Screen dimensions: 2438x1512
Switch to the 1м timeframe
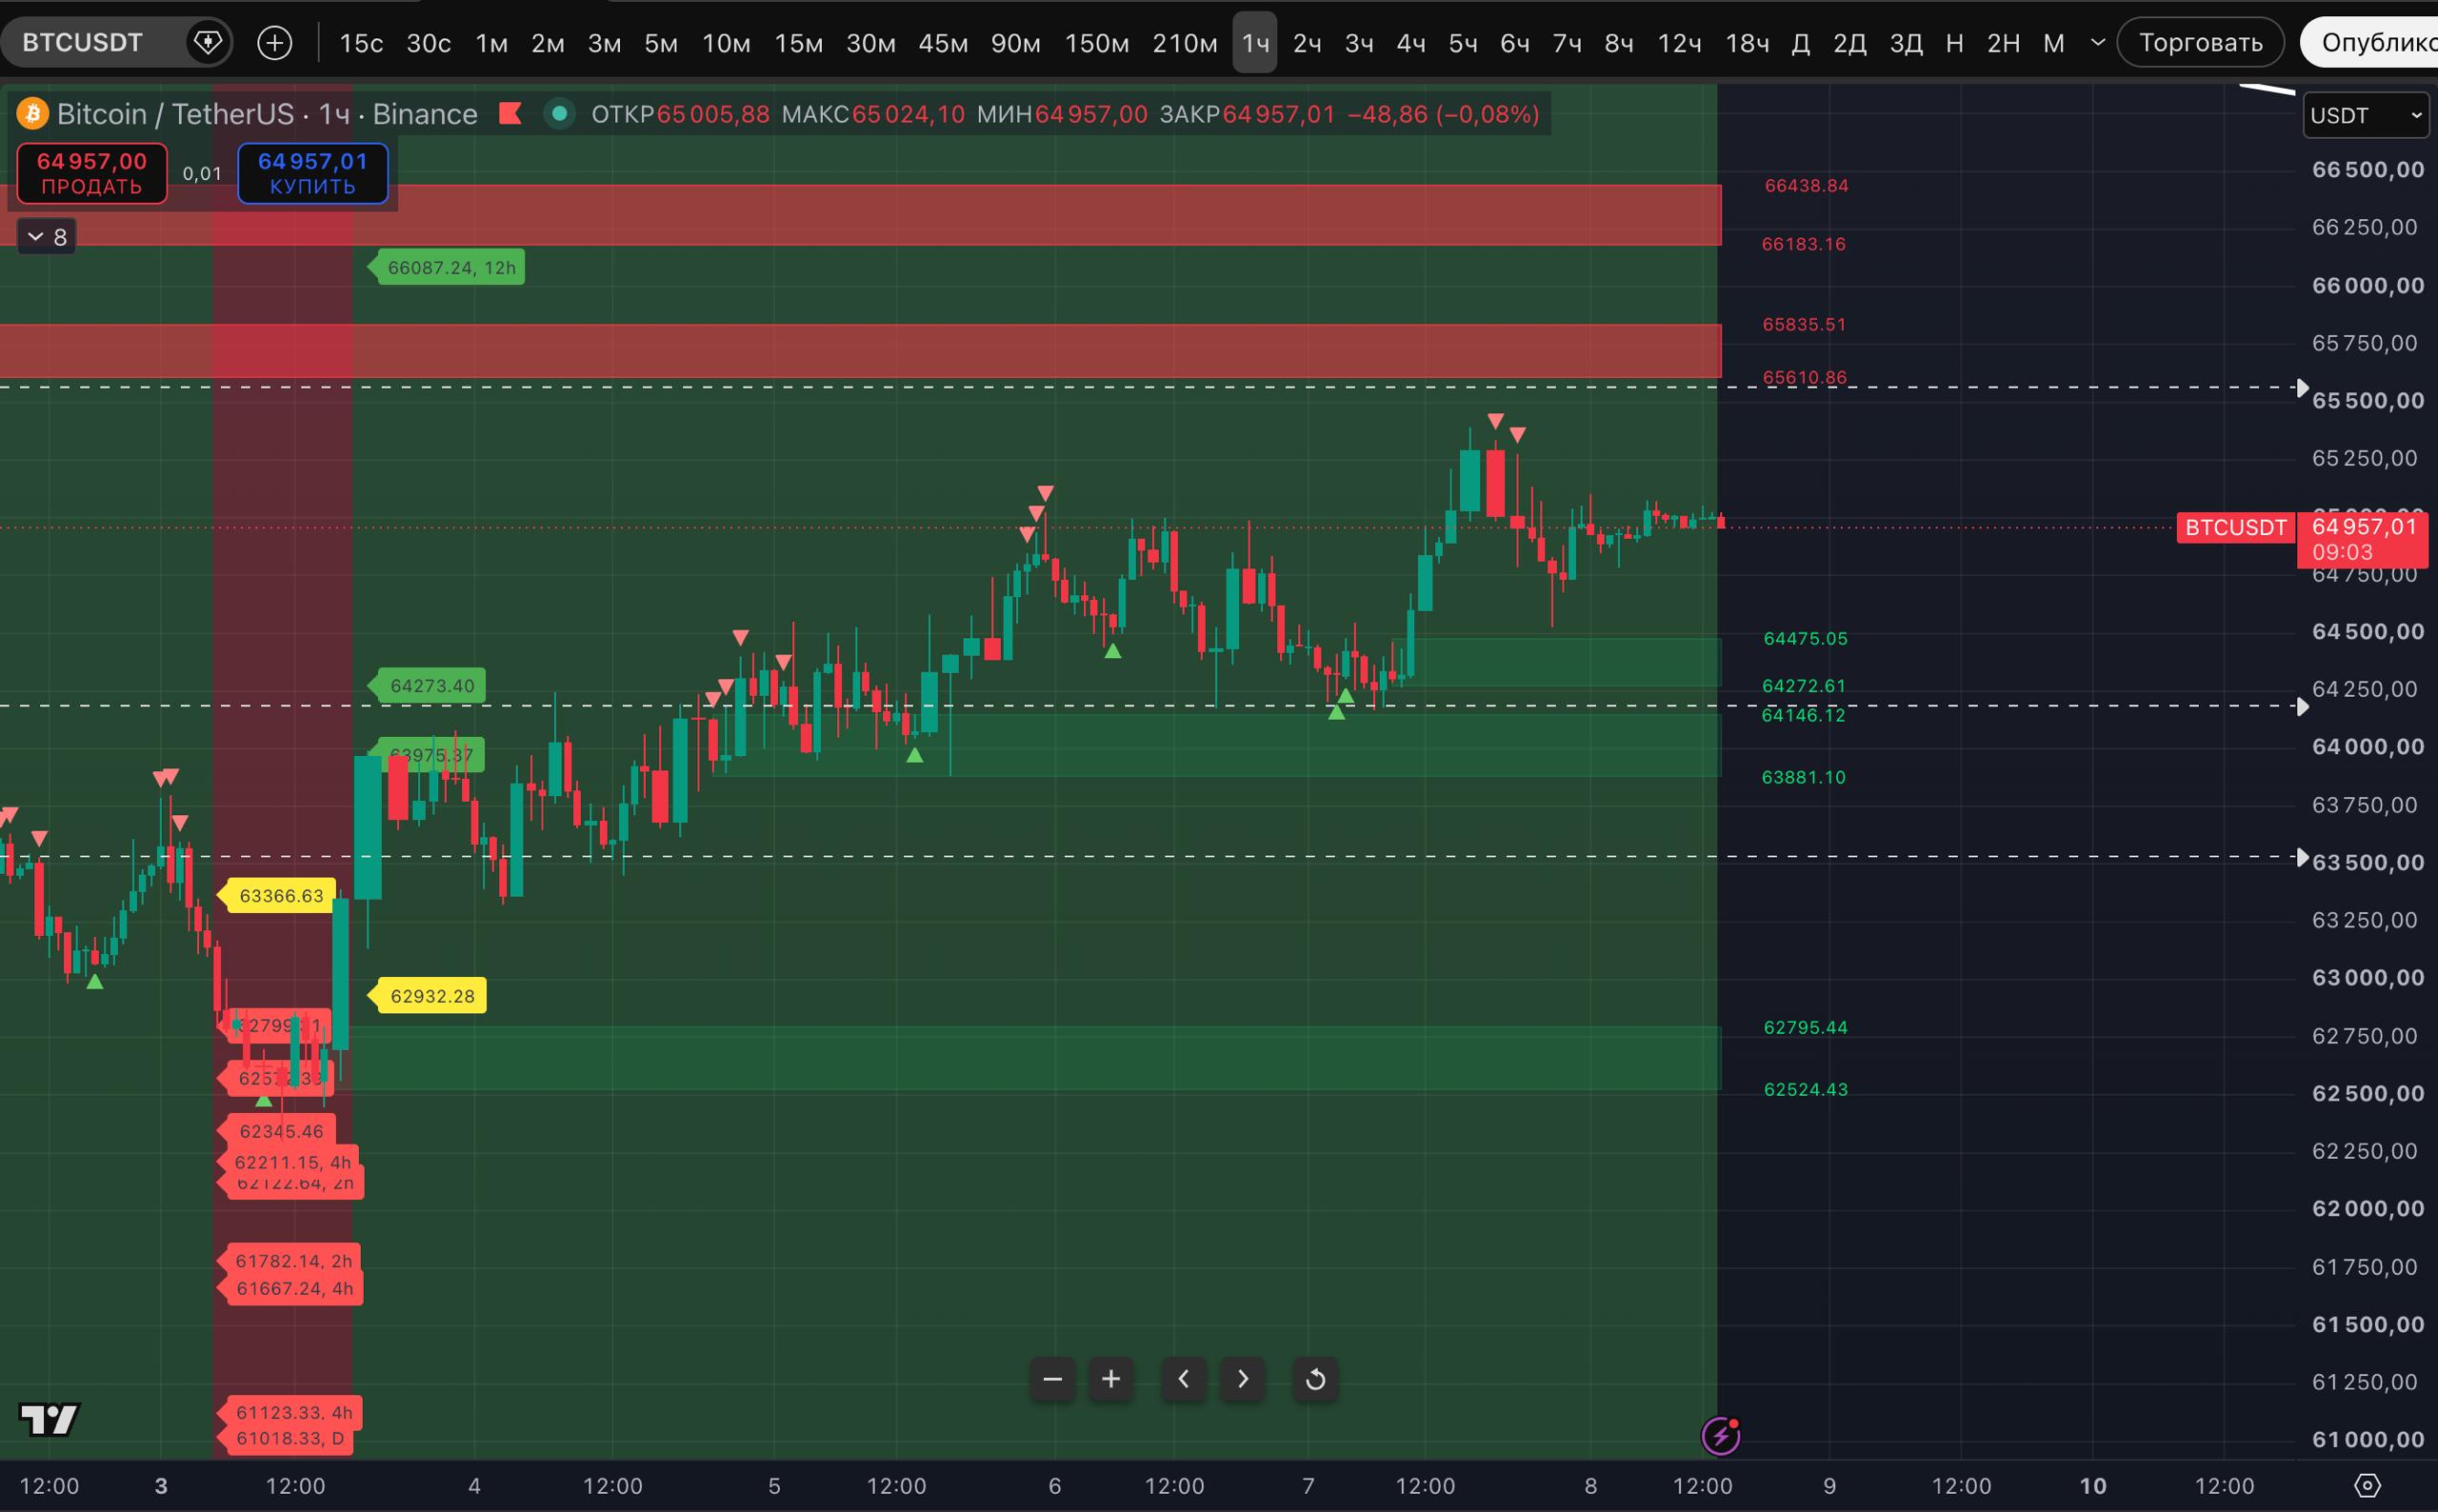491,43
